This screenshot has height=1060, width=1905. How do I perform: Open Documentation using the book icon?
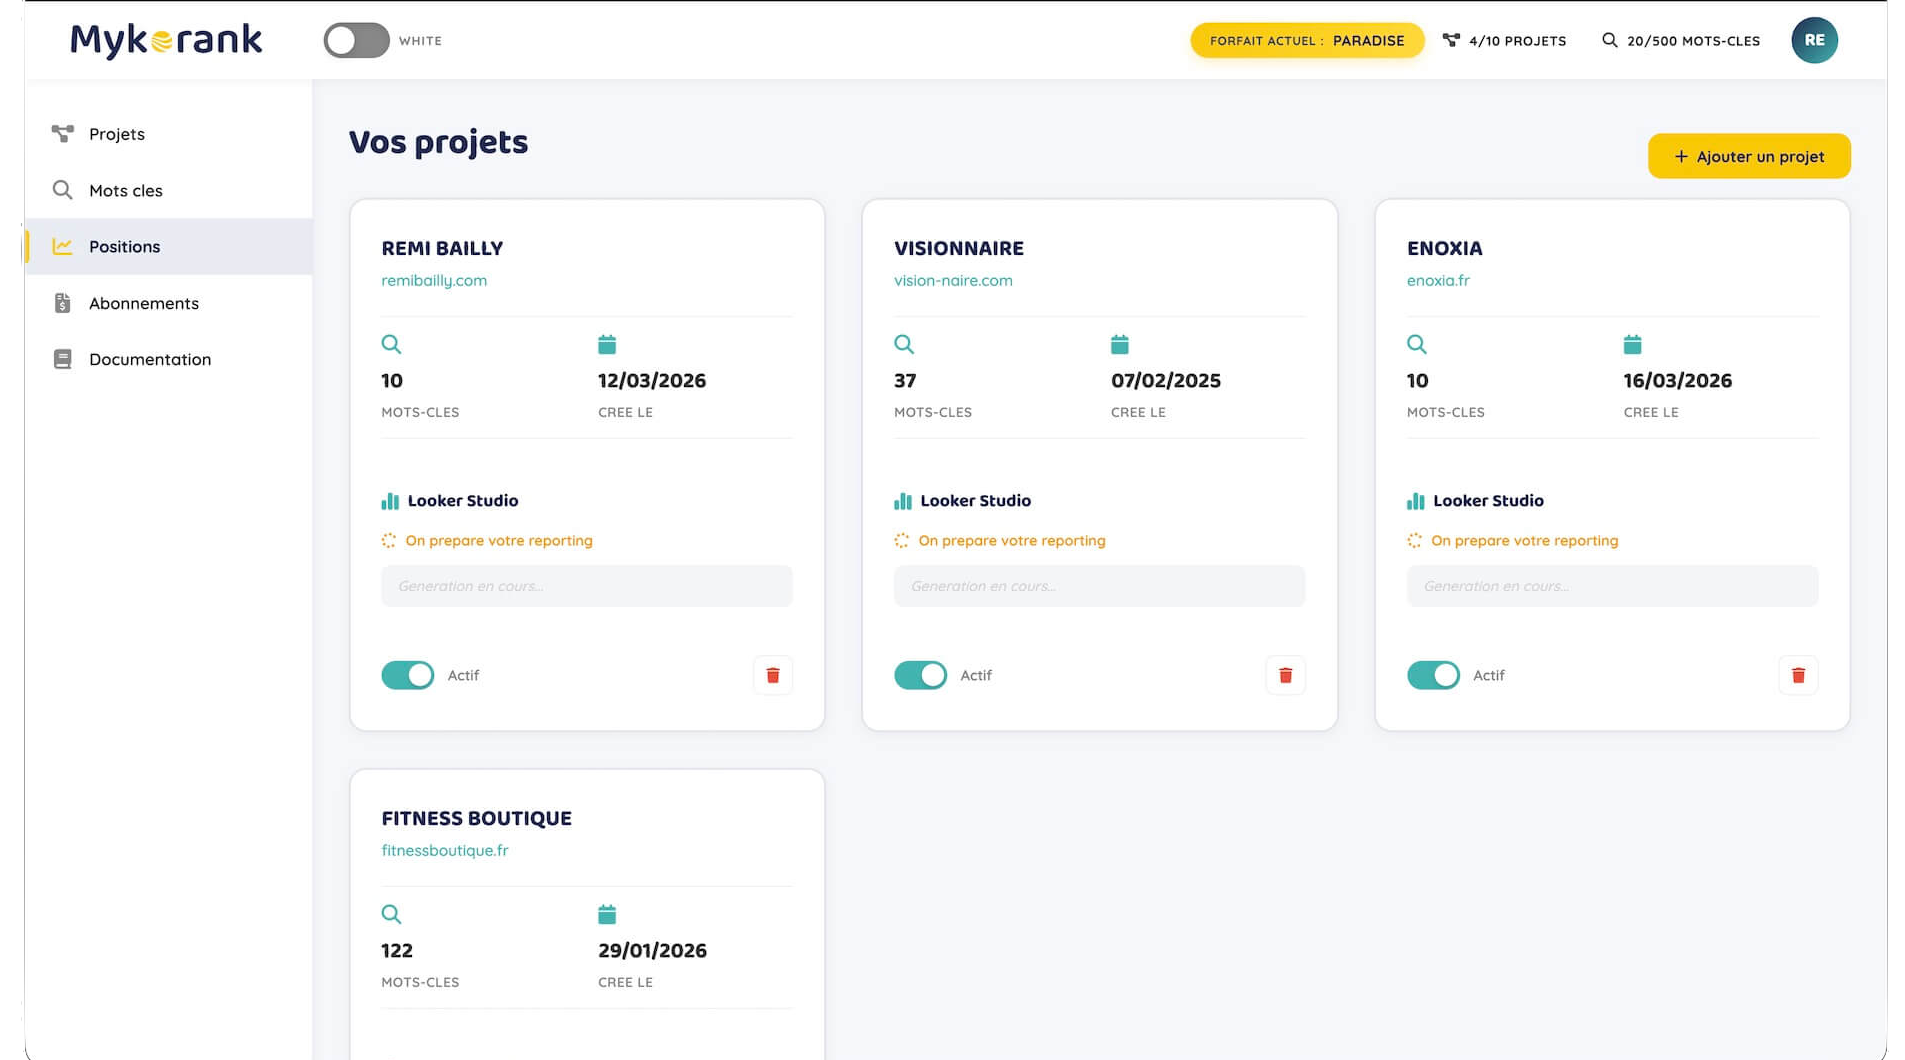(62, 359)
